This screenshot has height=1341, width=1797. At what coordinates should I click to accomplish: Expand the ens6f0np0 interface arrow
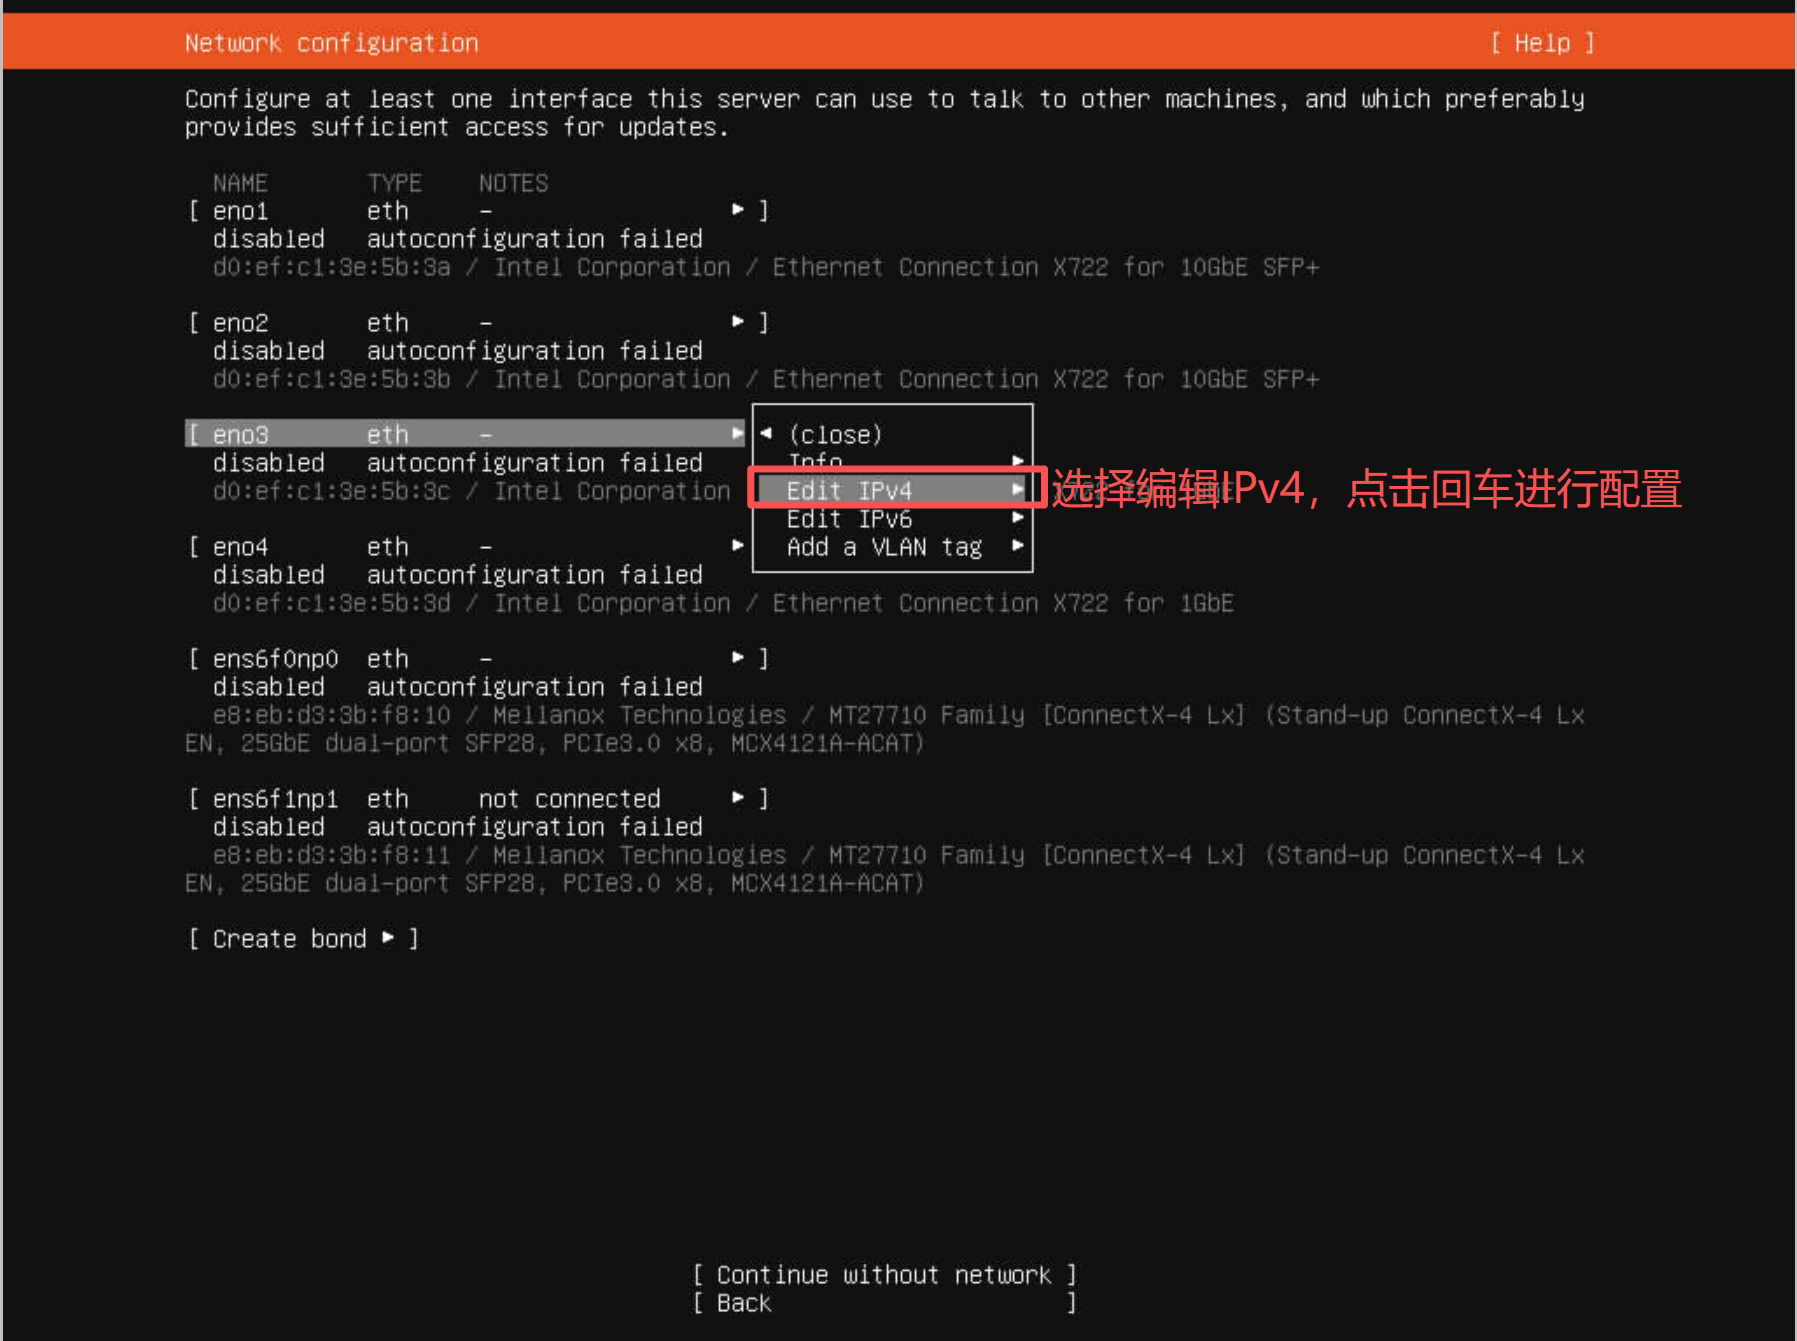[x=738, y=658]
